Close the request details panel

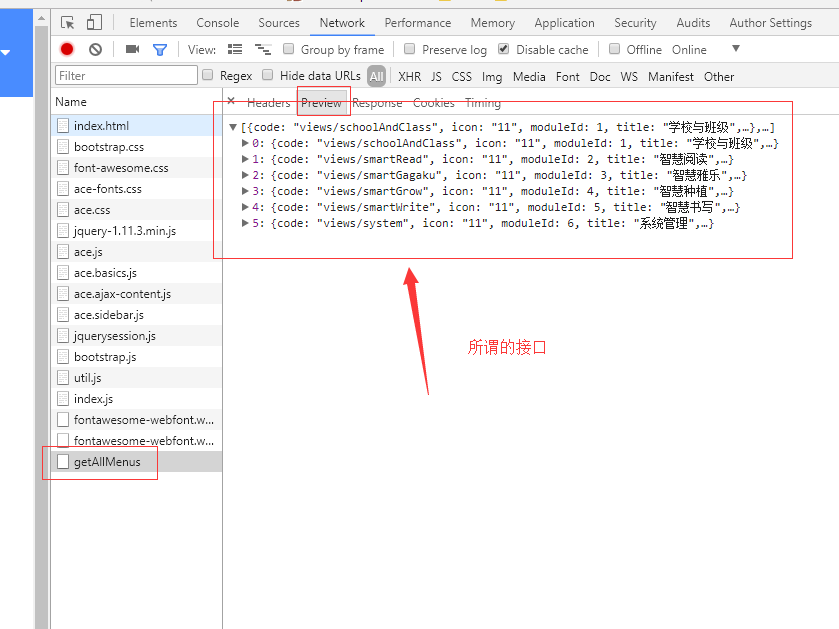click(231, 101)
